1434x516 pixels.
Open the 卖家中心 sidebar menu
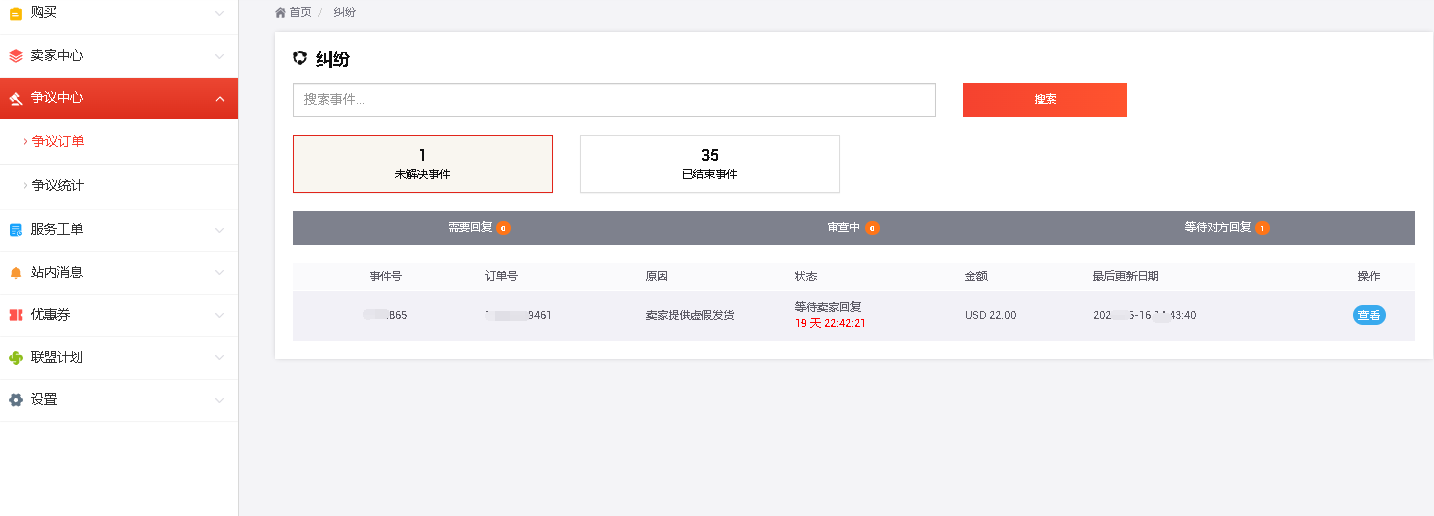pos(119,56)
